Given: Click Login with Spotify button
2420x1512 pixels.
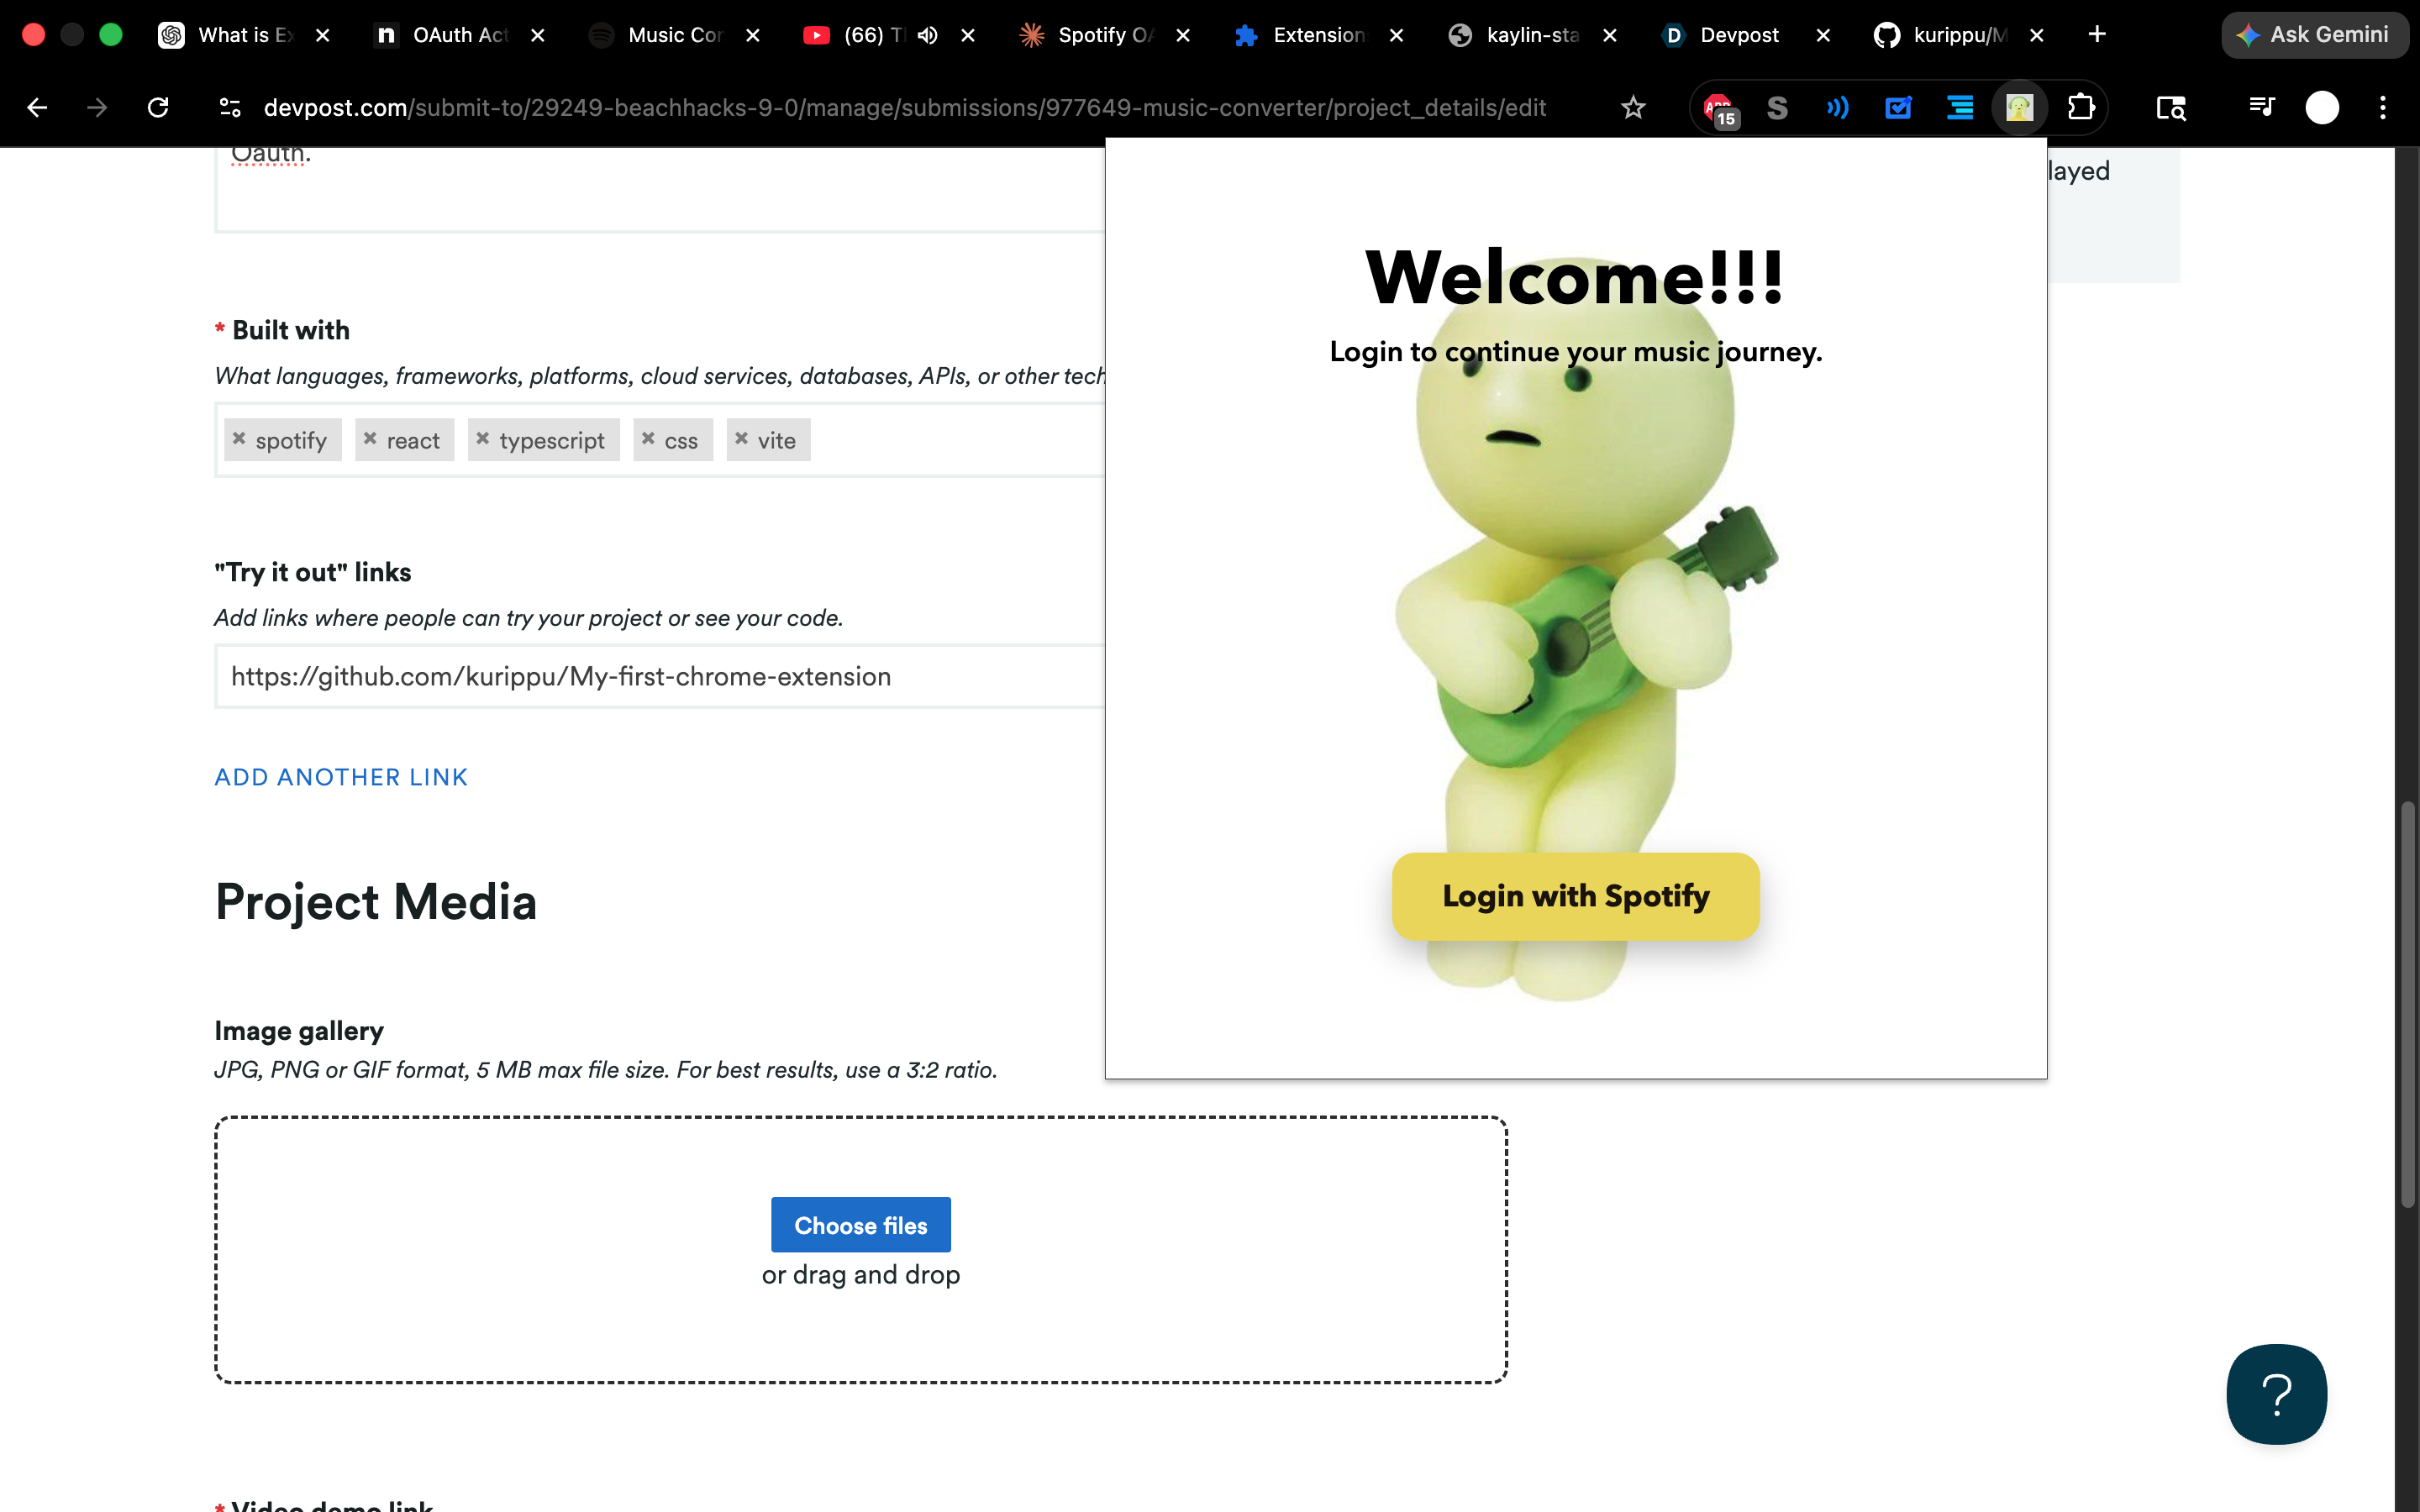Looking at the screenshot, I should pyautogui.click(x=1575, y=896).
